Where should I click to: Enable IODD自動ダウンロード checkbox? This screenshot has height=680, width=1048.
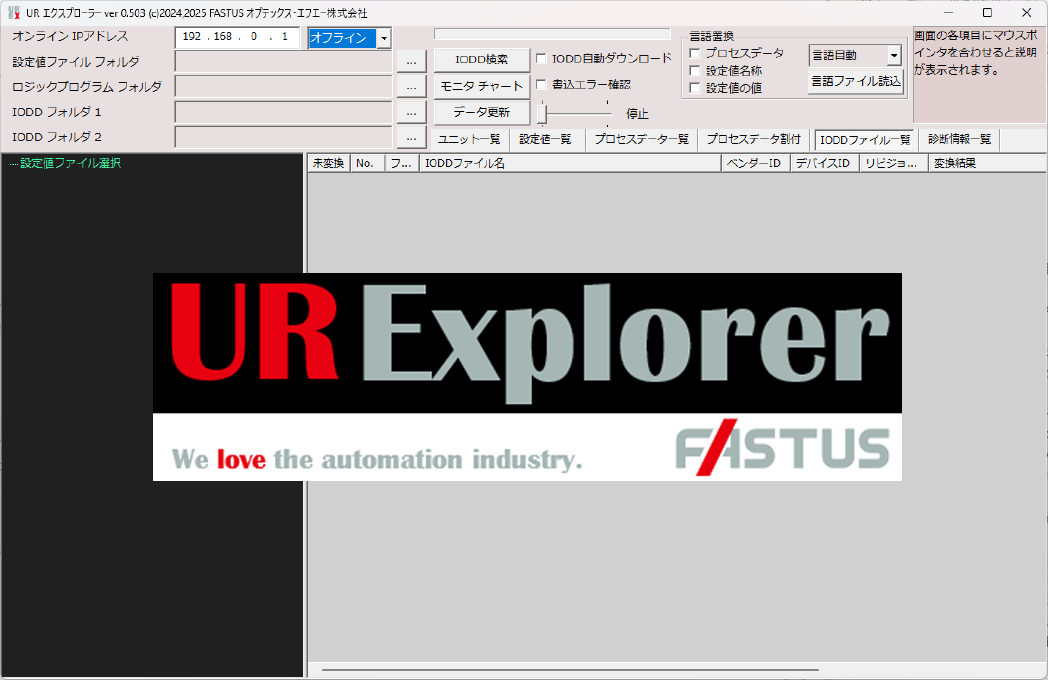541,59
